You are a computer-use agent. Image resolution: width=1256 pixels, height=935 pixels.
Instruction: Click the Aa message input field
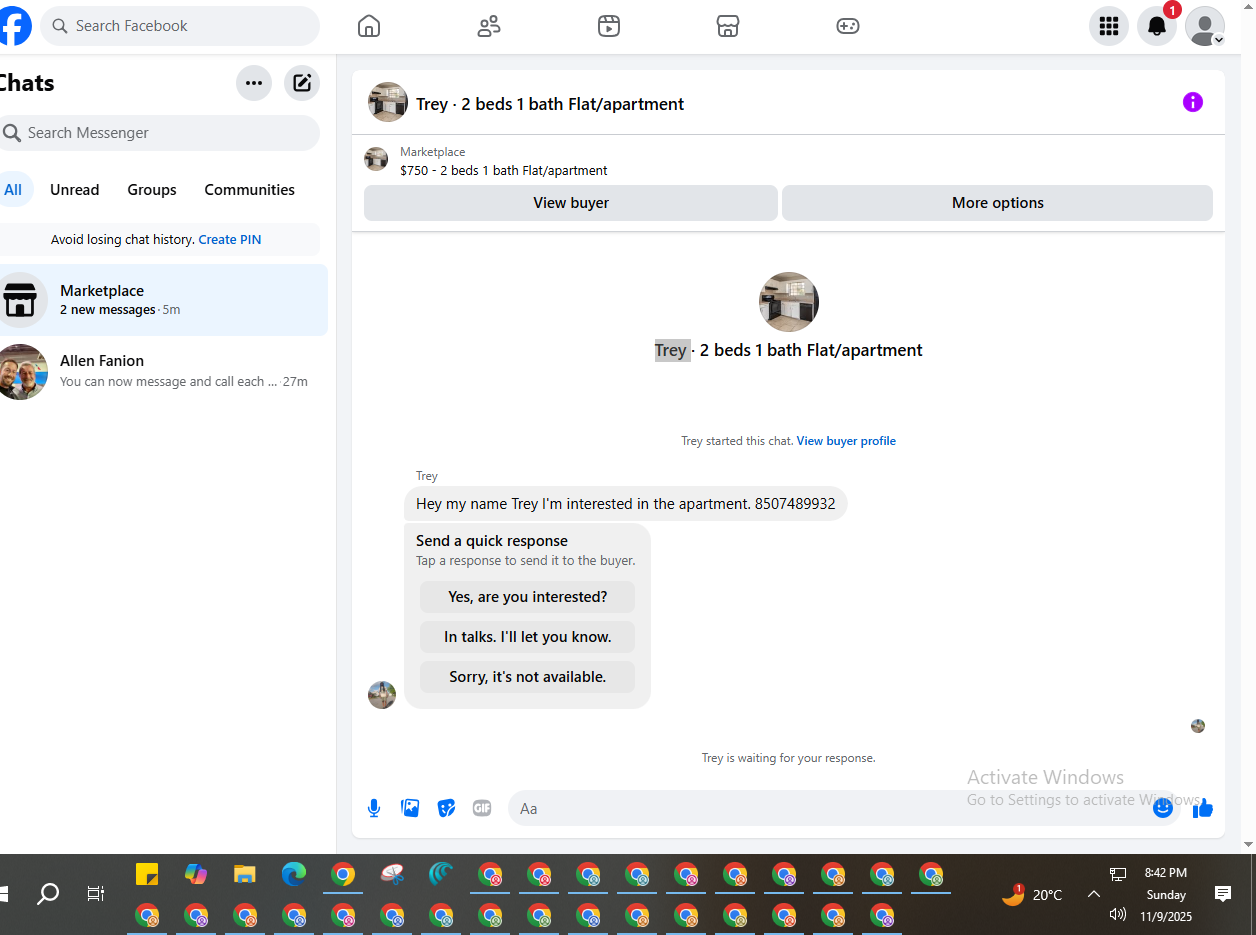pyautogui.click(x=830, y=808)
